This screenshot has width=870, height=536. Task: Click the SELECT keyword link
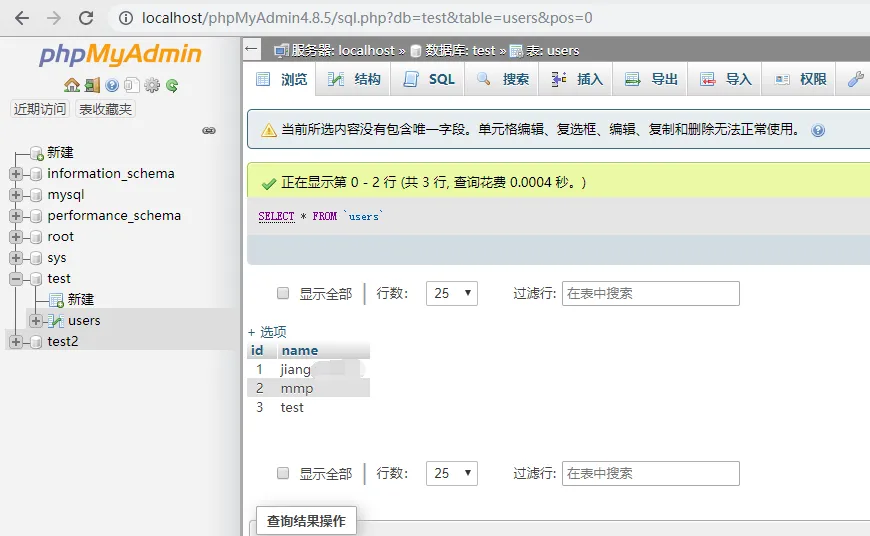276,216
